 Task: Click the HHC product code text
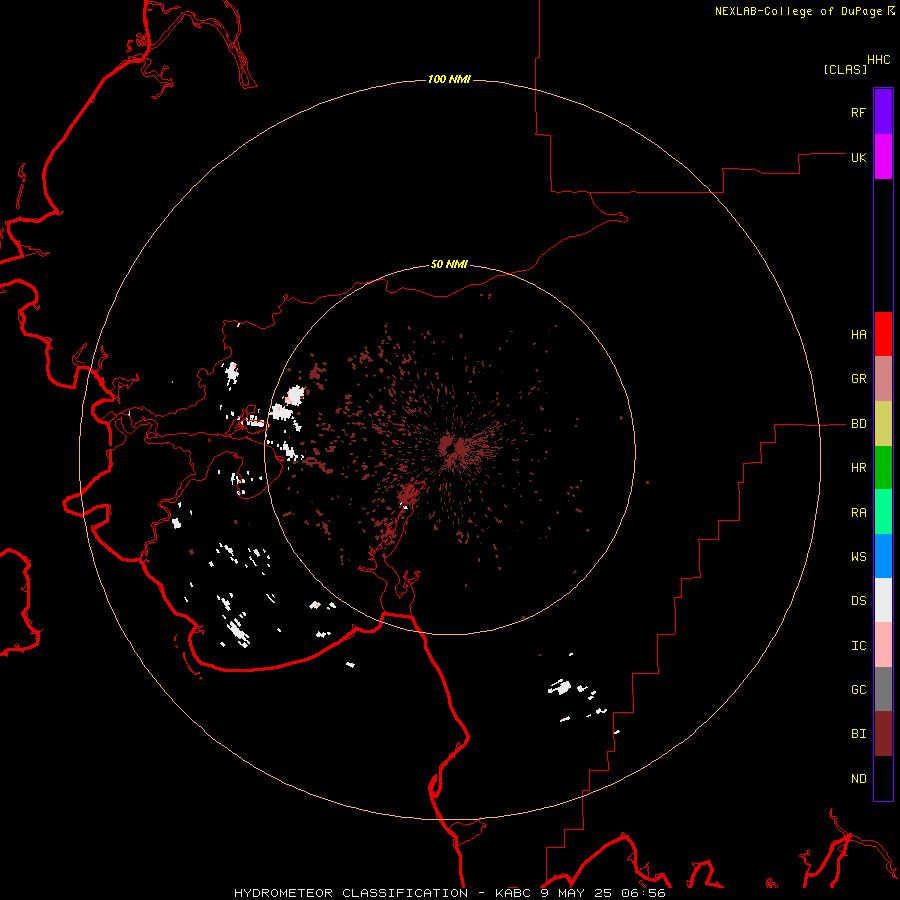[x=879, y=60]
